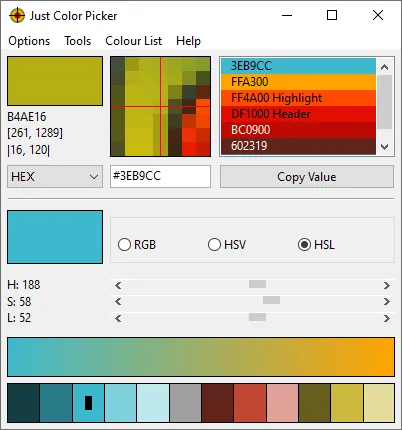Viewport: 402px width, 430px height.
Task: Select FF4A00 Highlight in the colour list
Action: pos(298,98)
